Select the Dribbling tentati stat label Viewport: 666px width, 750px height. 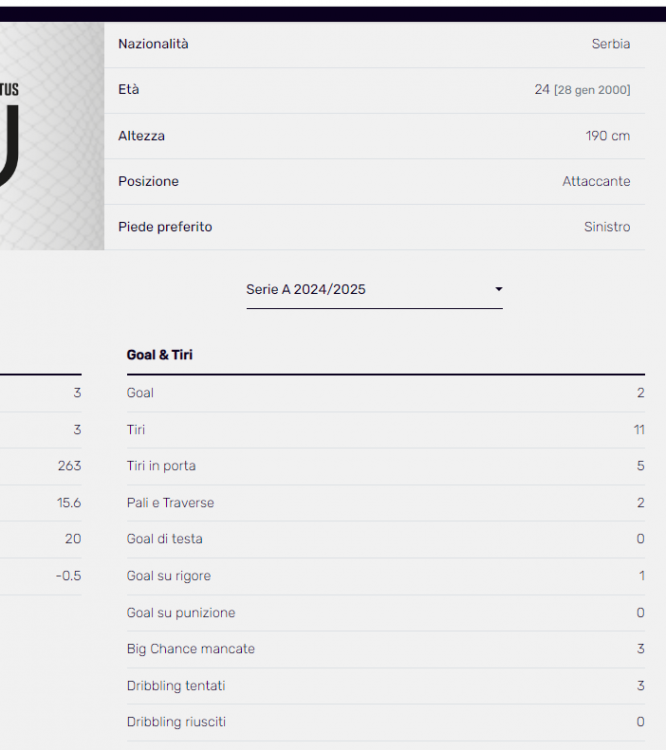176,686
